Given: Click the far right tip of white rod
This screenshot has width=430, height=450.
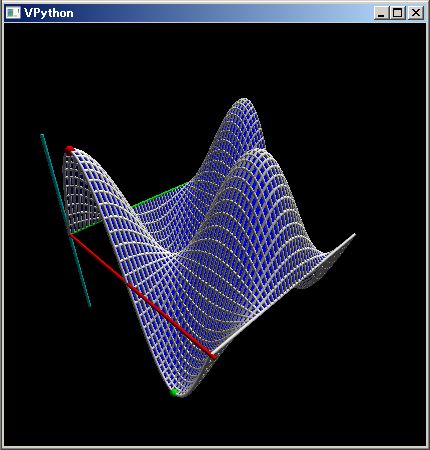Looking at the screenshot, I should tap(354, 235).
